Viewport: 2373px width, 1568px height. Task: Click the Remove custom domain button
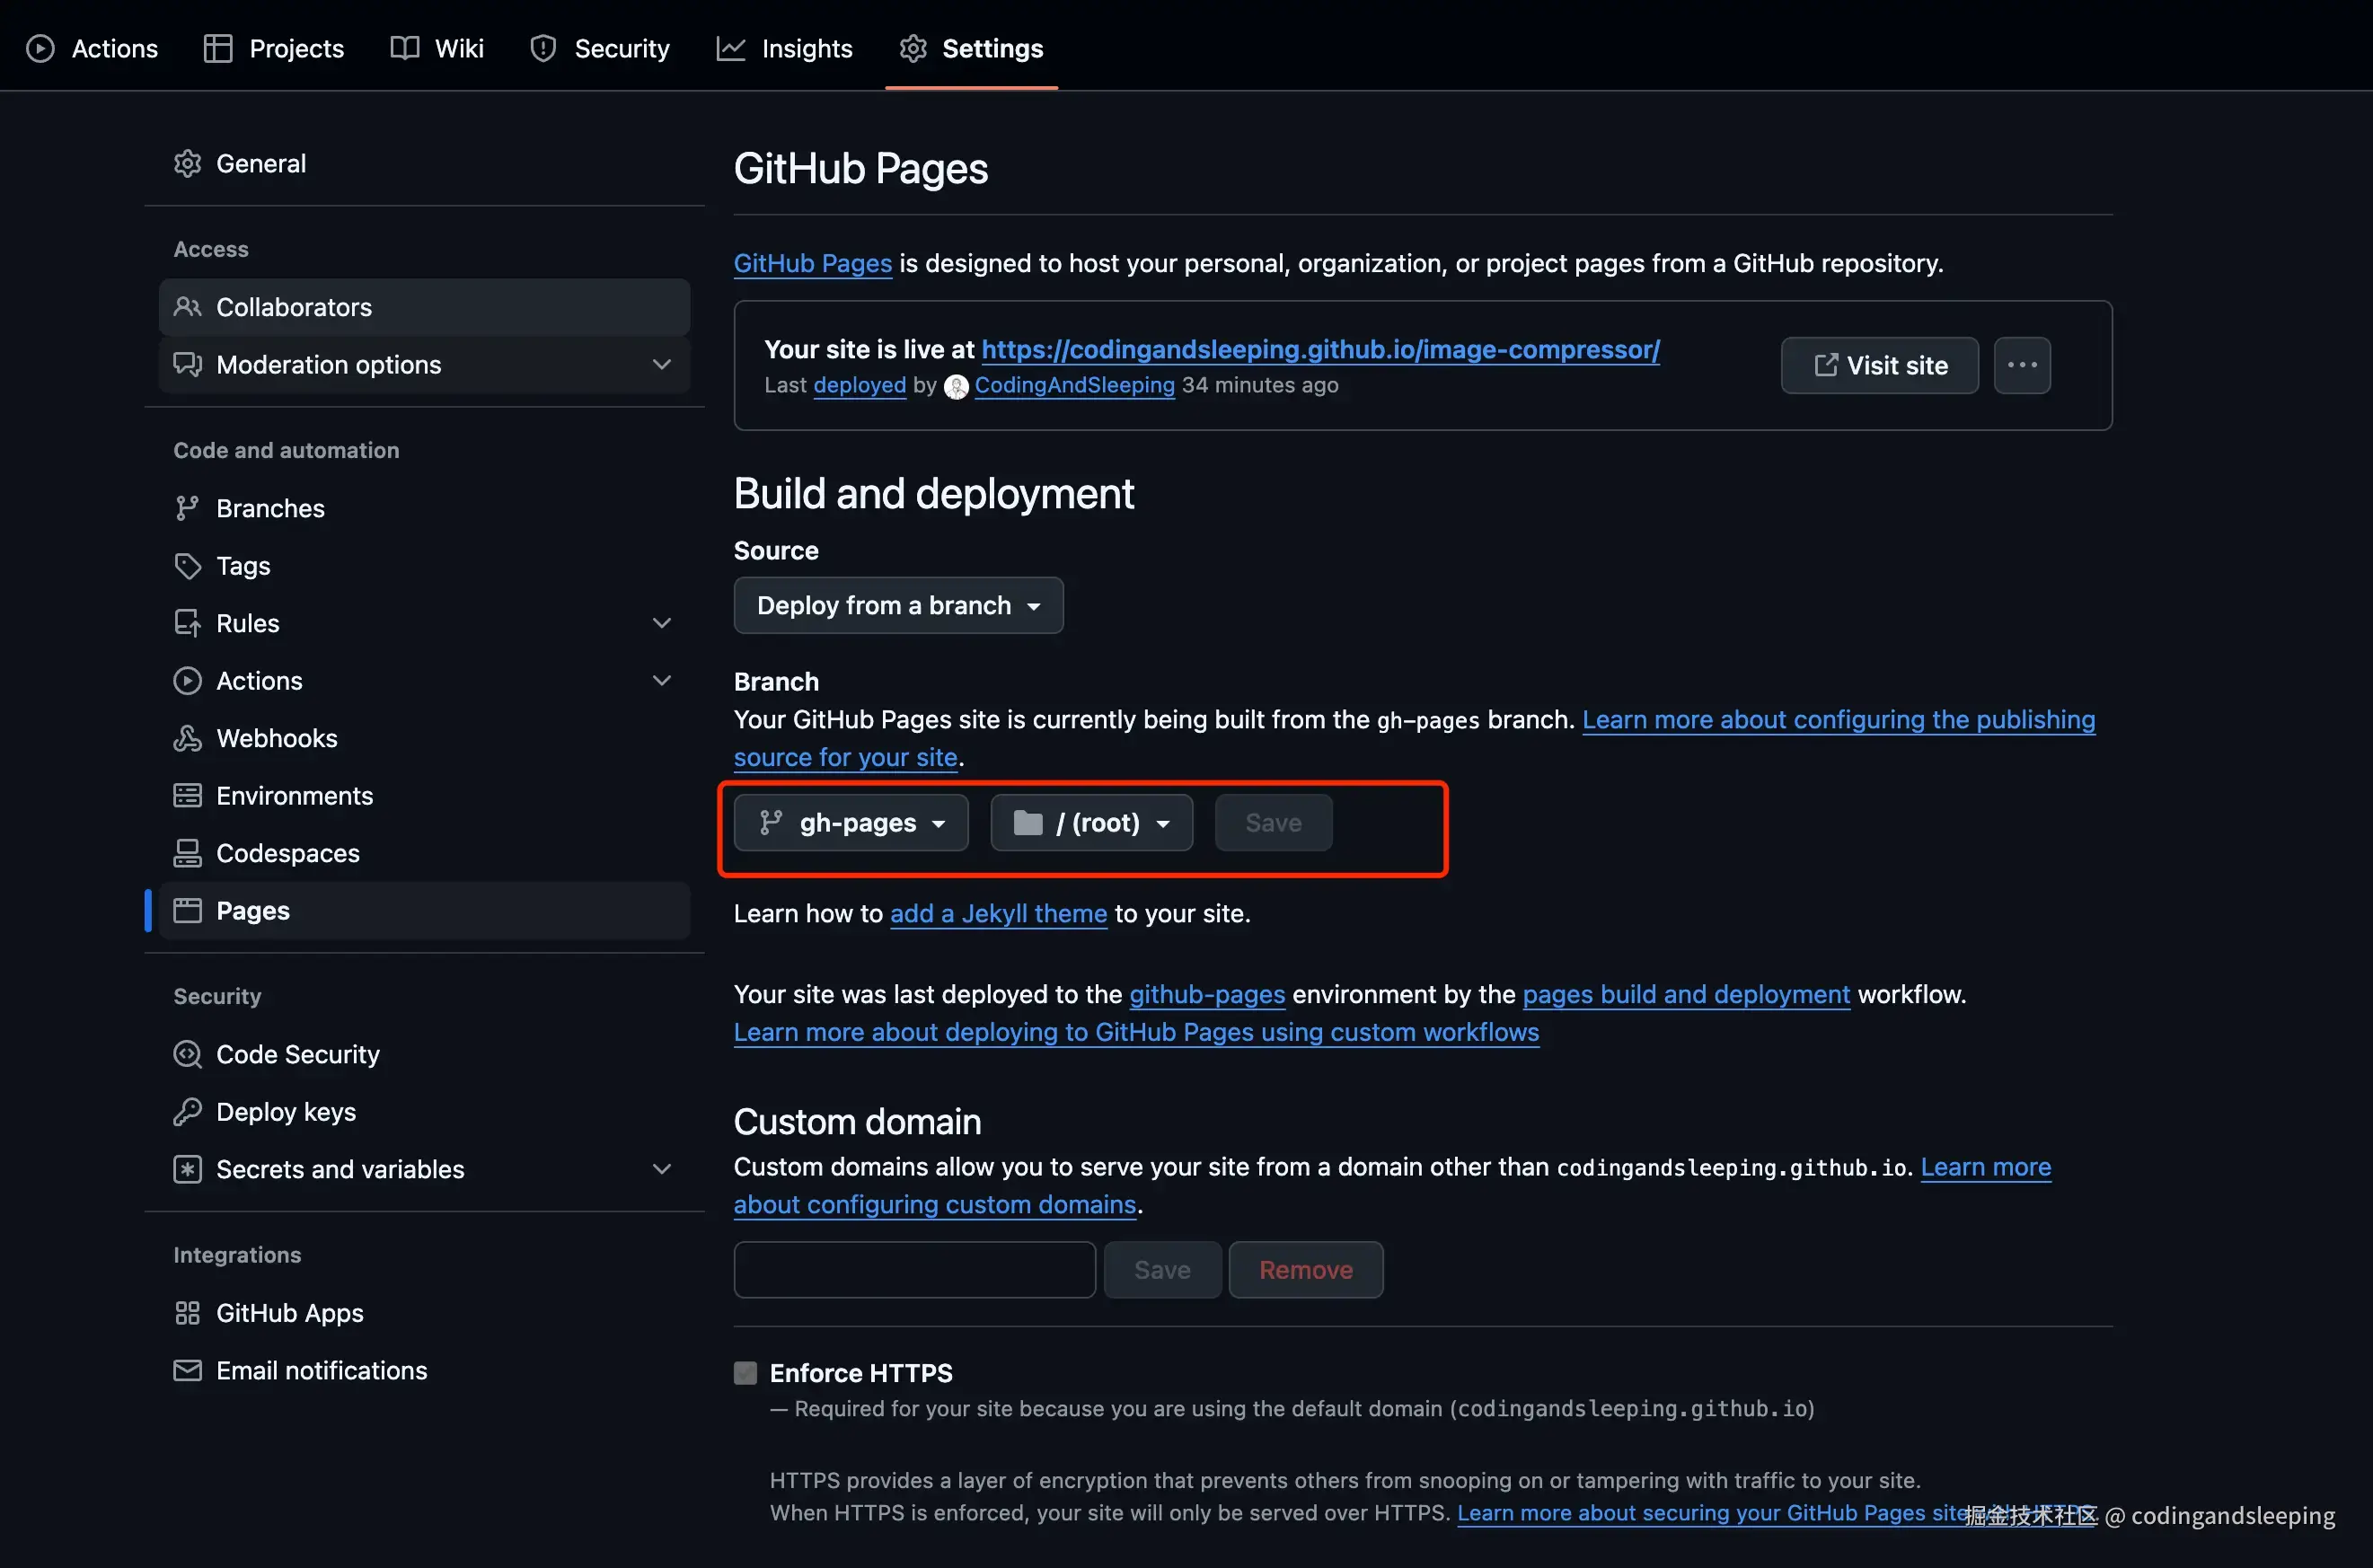coord(1305,1270)
